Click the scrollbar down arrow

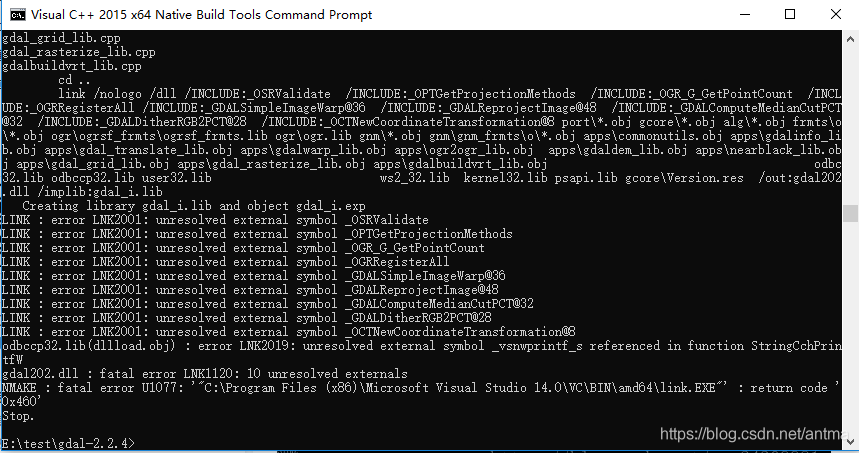pos(851,445)
